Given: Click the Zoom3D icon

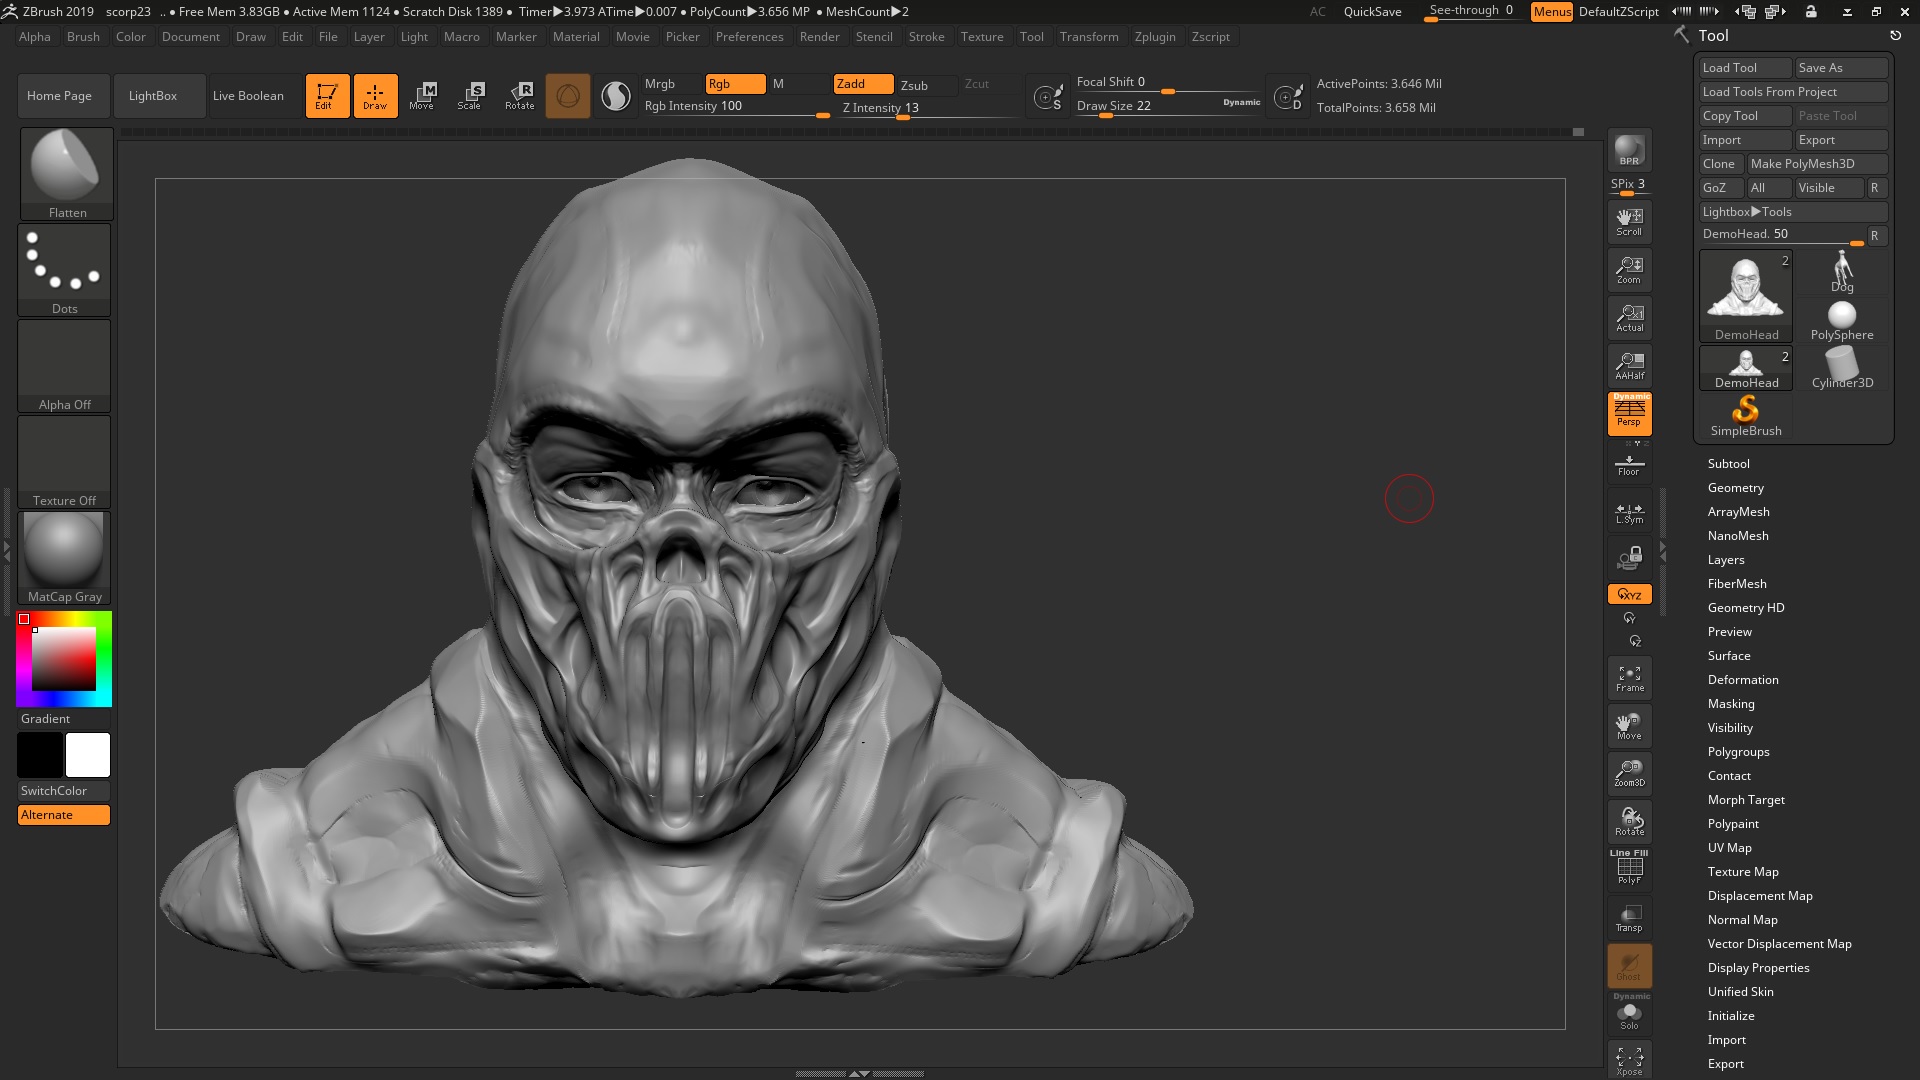Looking at the screenshot, I should 1629,774.
